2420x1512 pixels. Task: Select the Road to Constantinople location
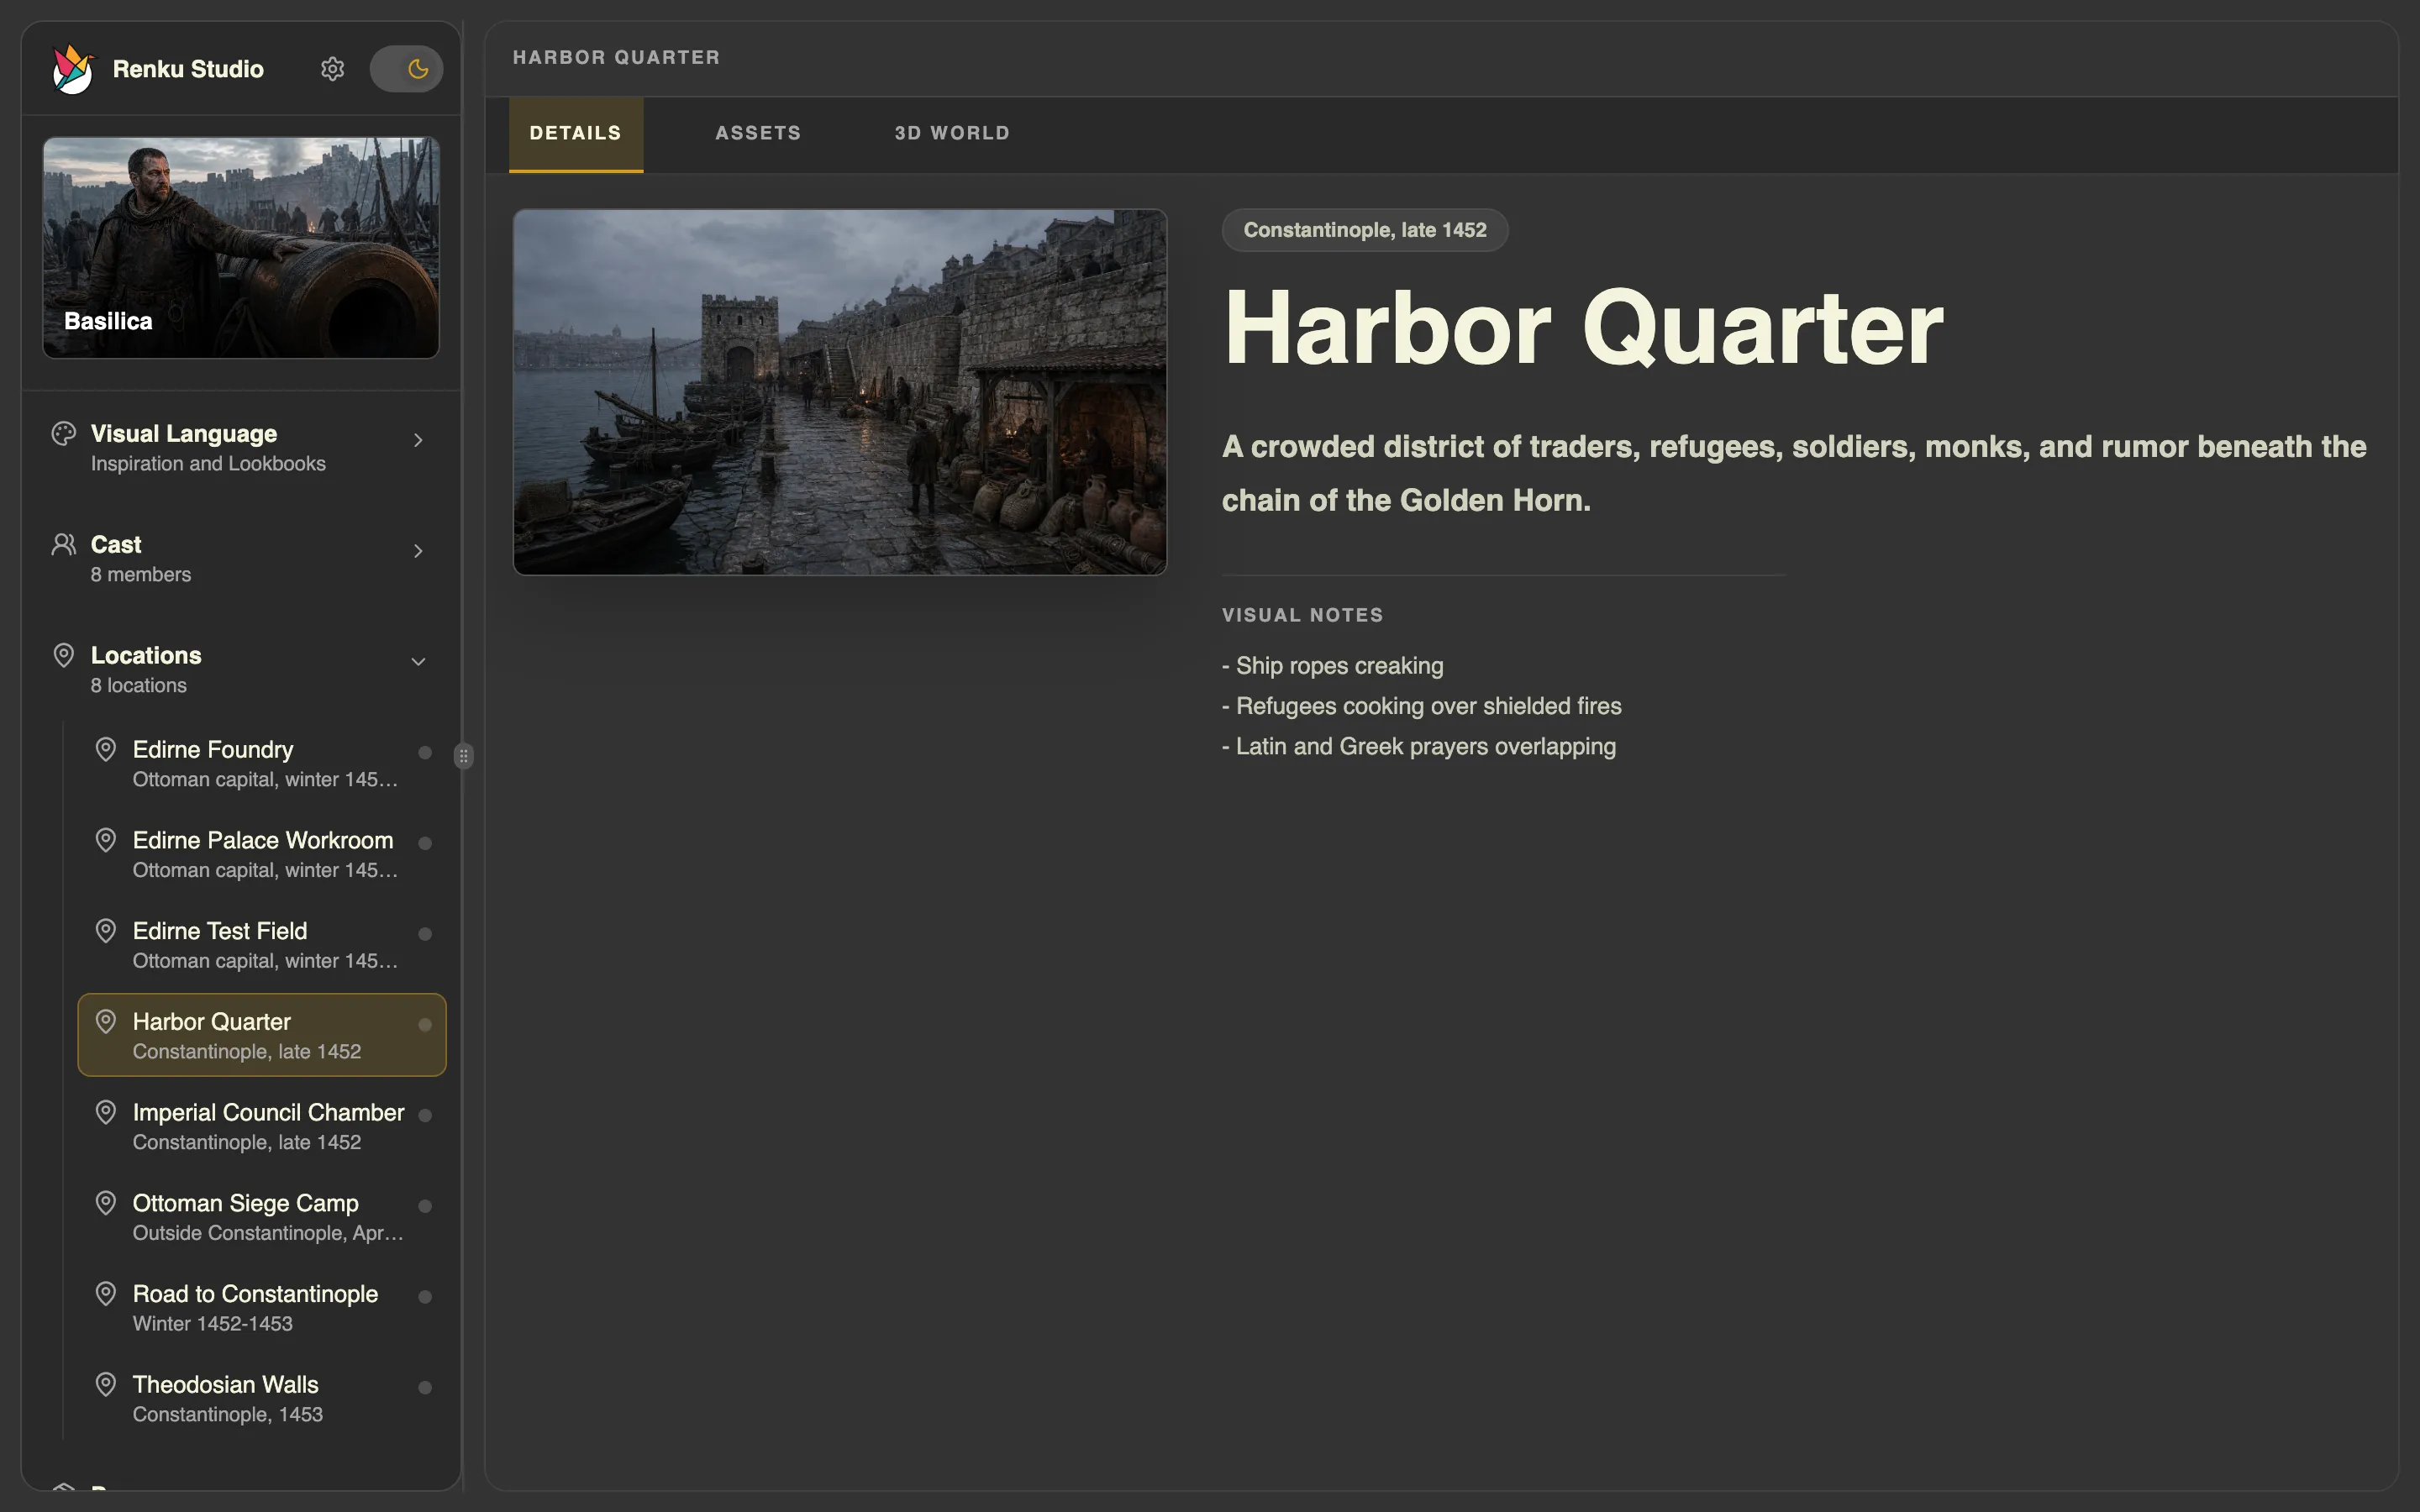[262, 1308]
